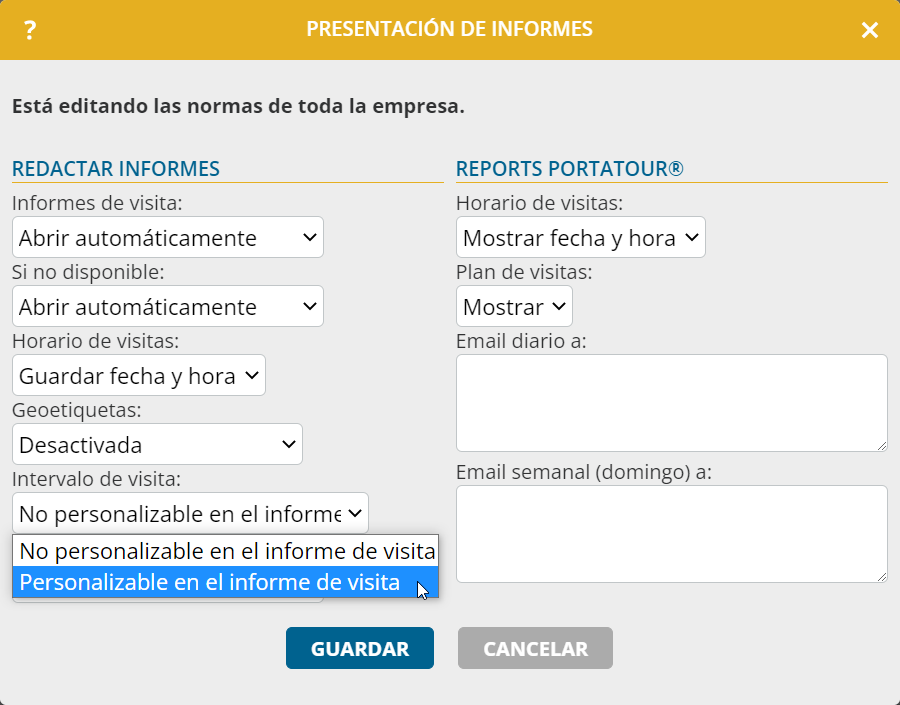
Task: Save settings with the Guardar button
Action: [x=360, y=648]
